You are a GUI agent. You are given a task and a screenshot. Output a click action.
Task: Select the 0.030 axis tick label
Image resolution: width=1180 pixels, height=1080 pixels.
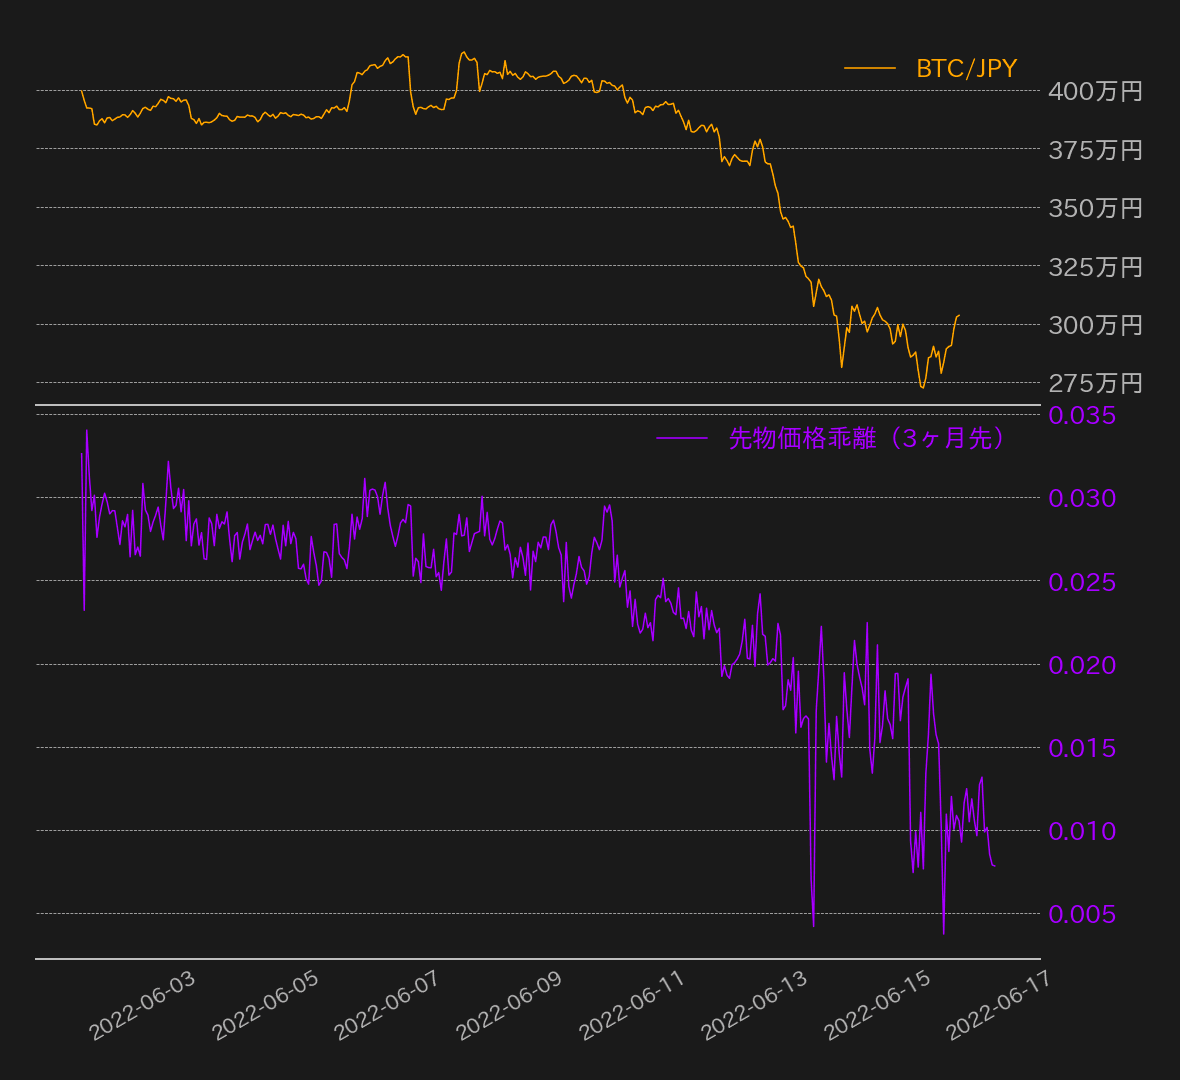1082,498
